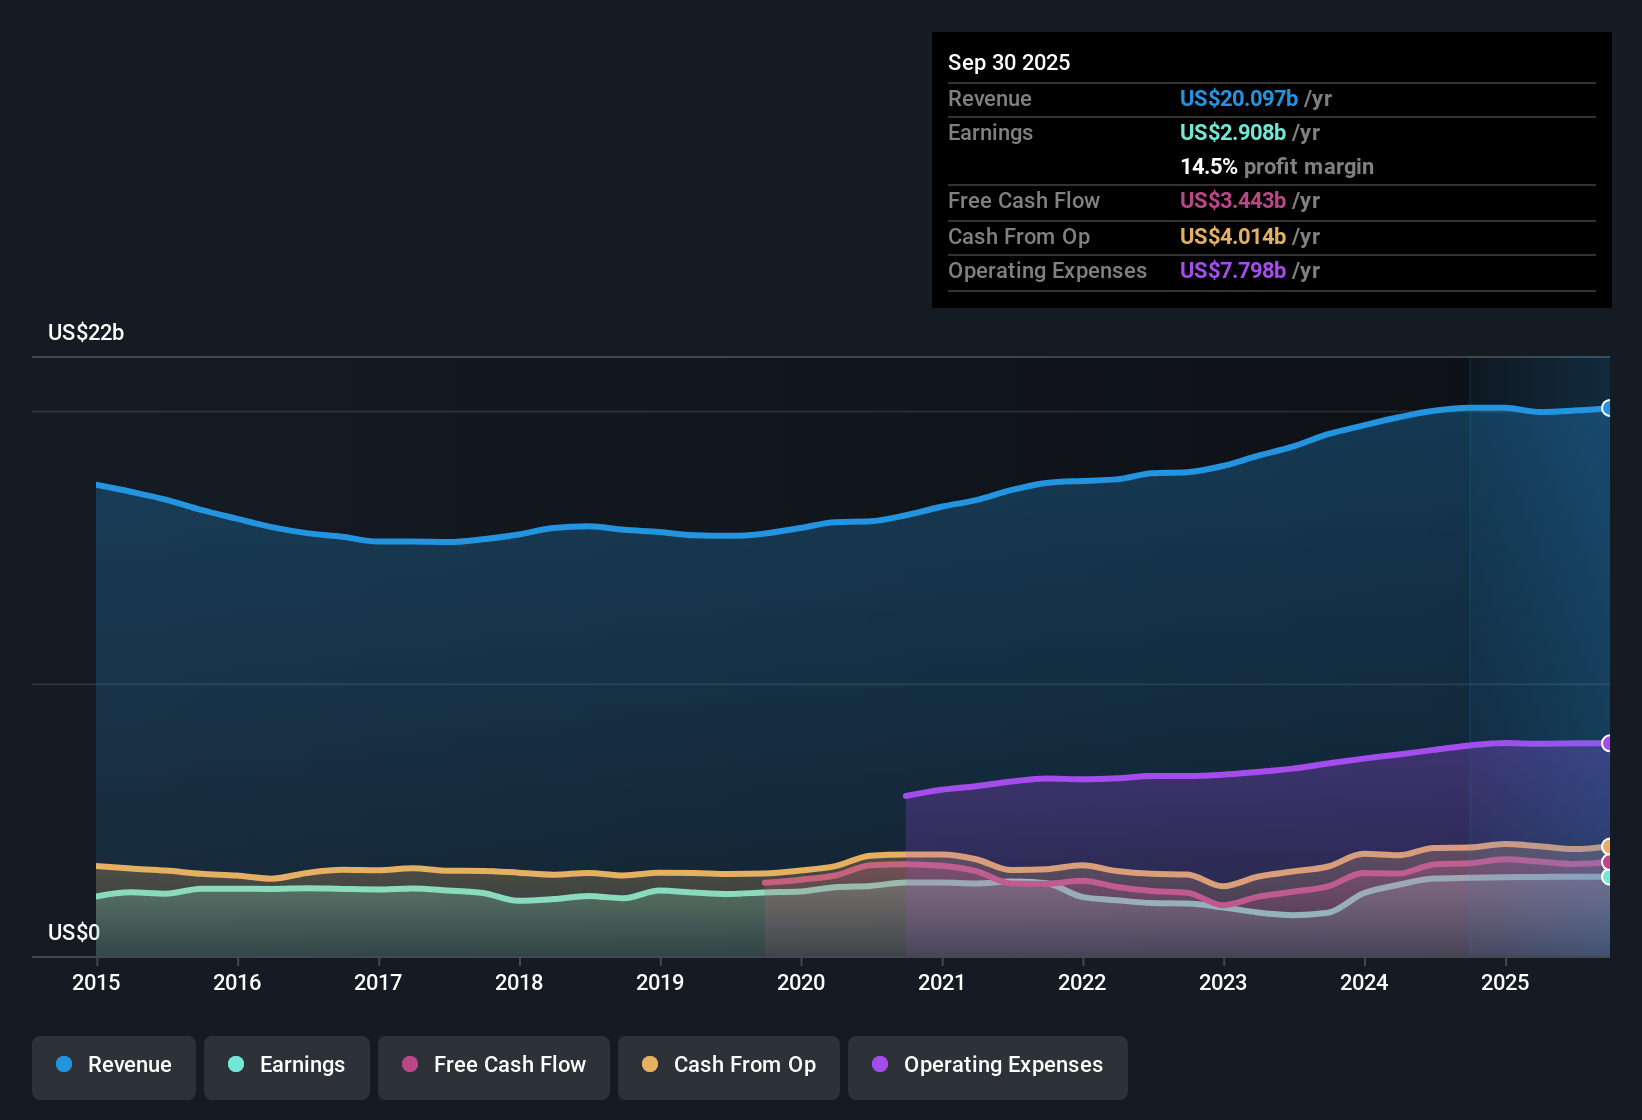Viewport: 1642px width, 1120px height.
Task: Click the Operating Expenses legend button
Action: pyautogui.click(x=987, y=1066)
